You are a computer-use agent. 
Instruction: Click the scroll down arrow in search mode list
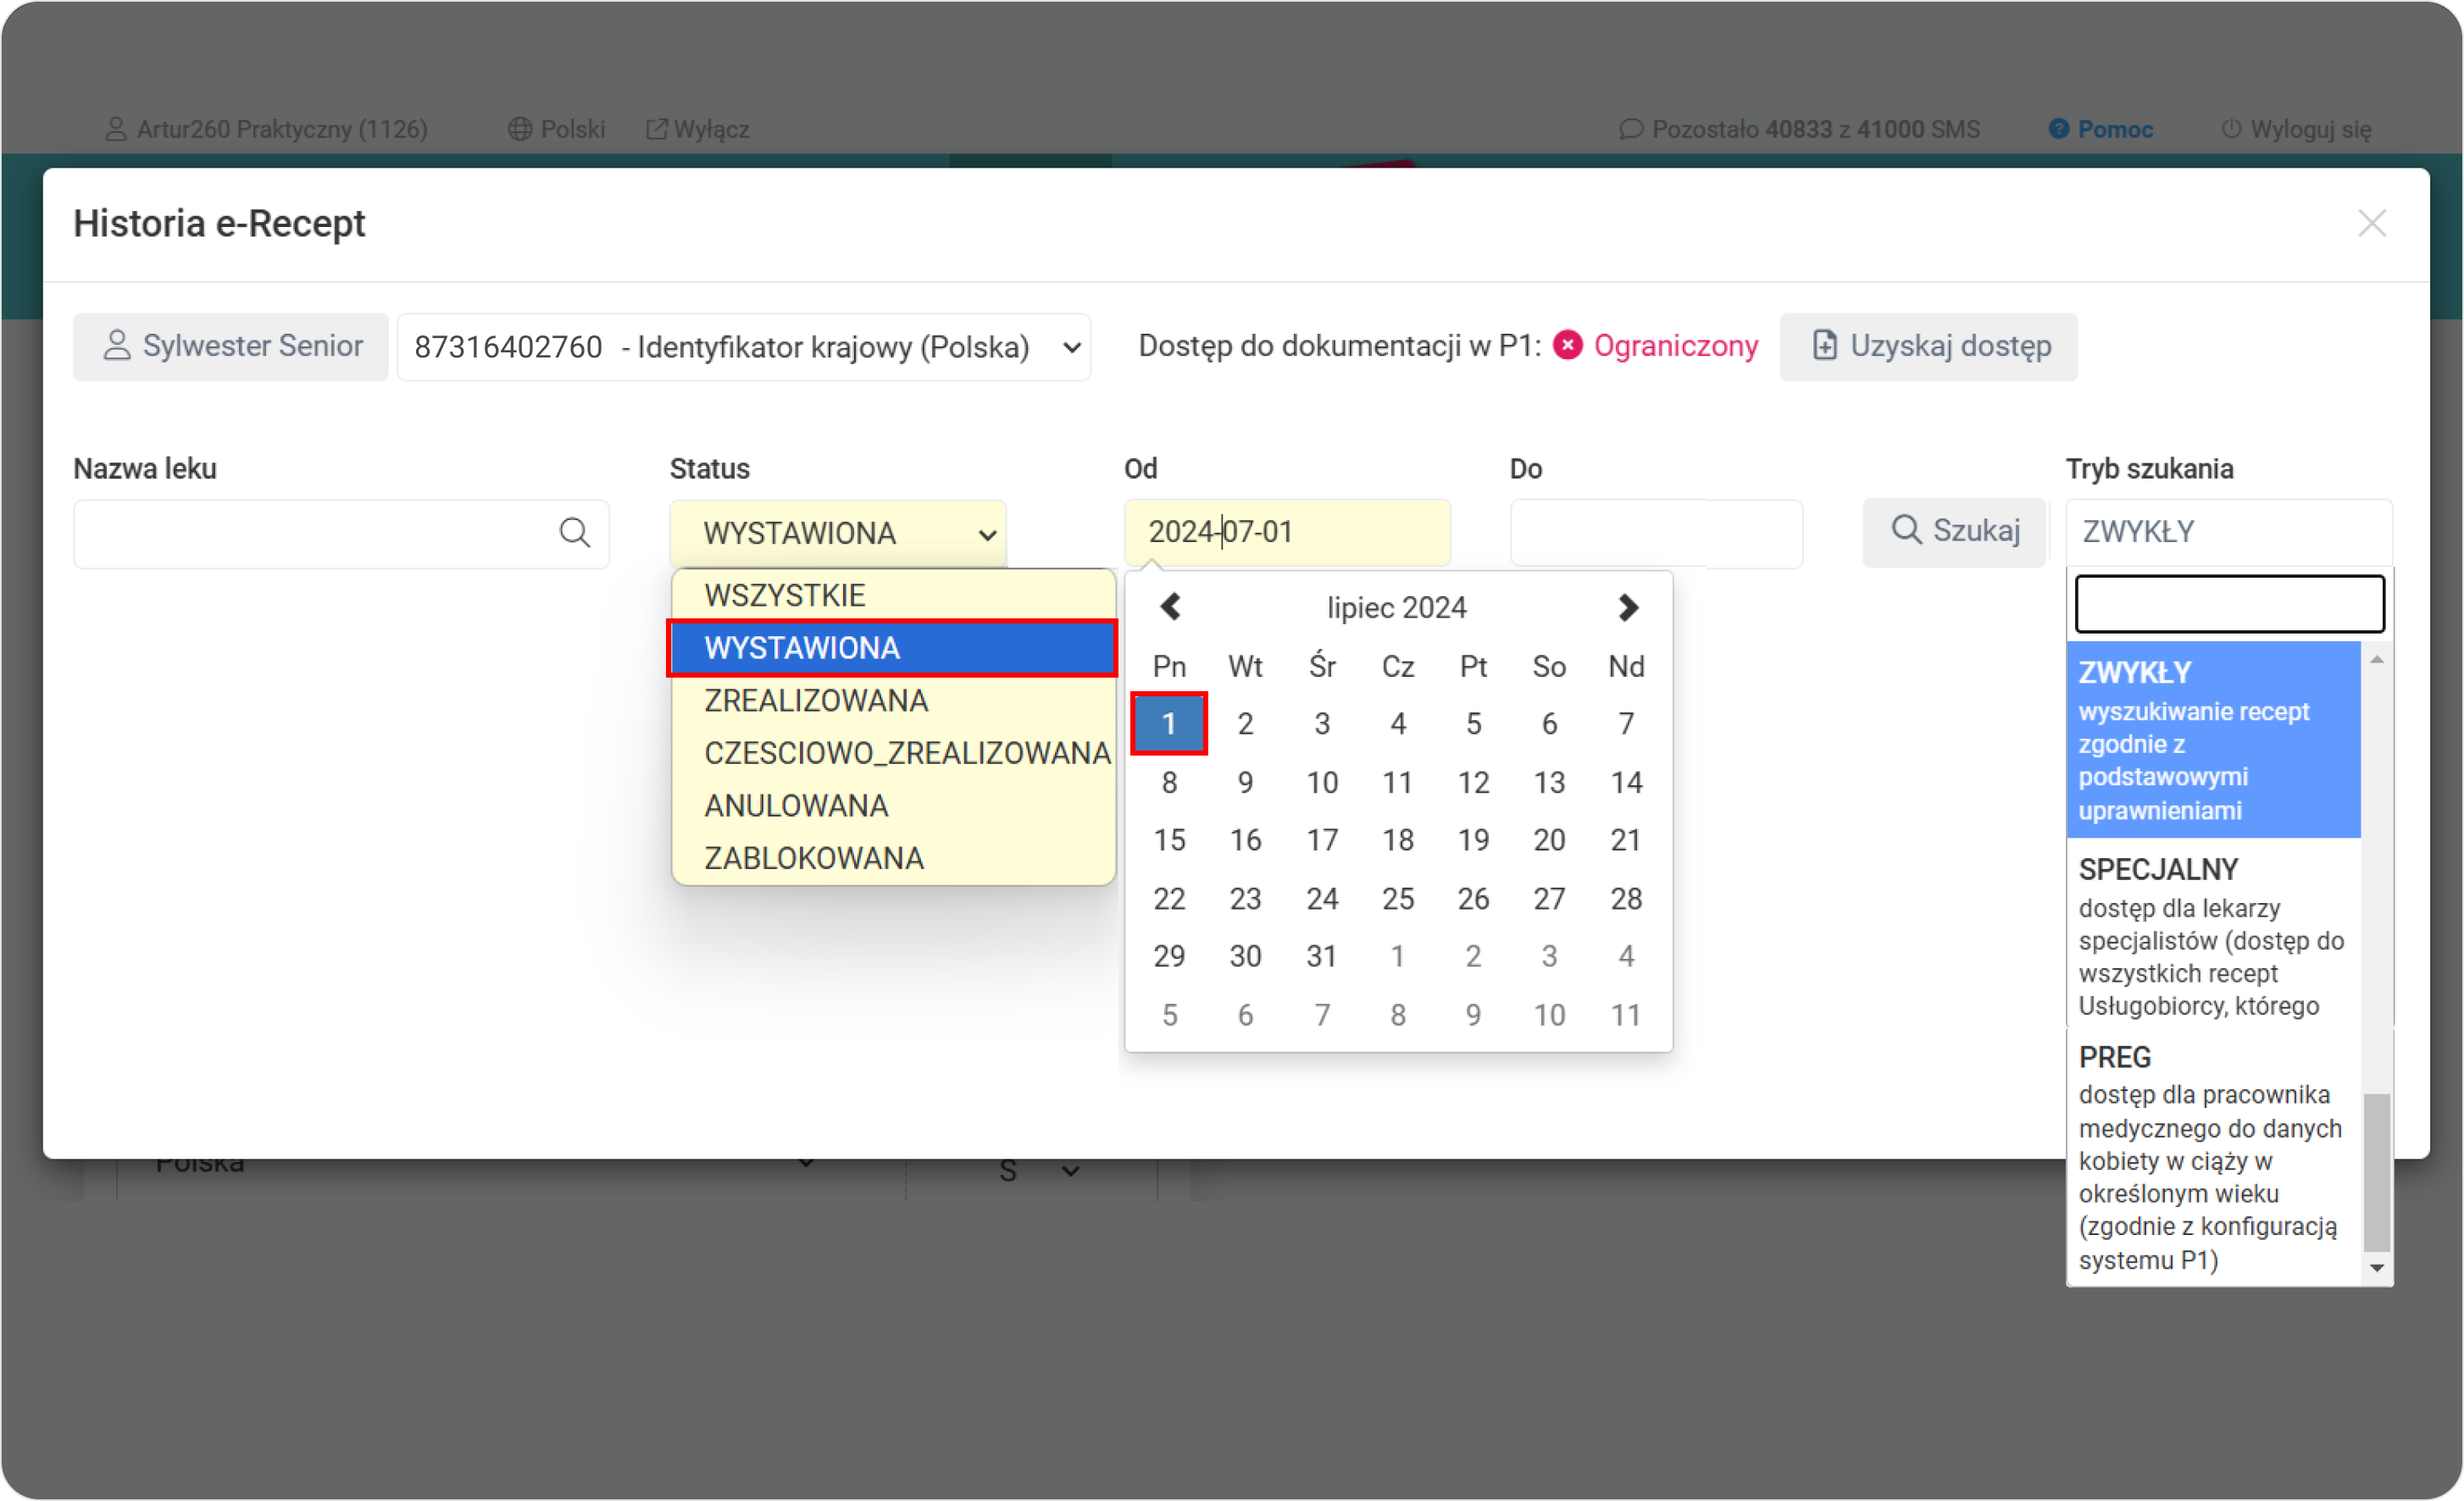pyautogui.click(x=2377, y=1268)
